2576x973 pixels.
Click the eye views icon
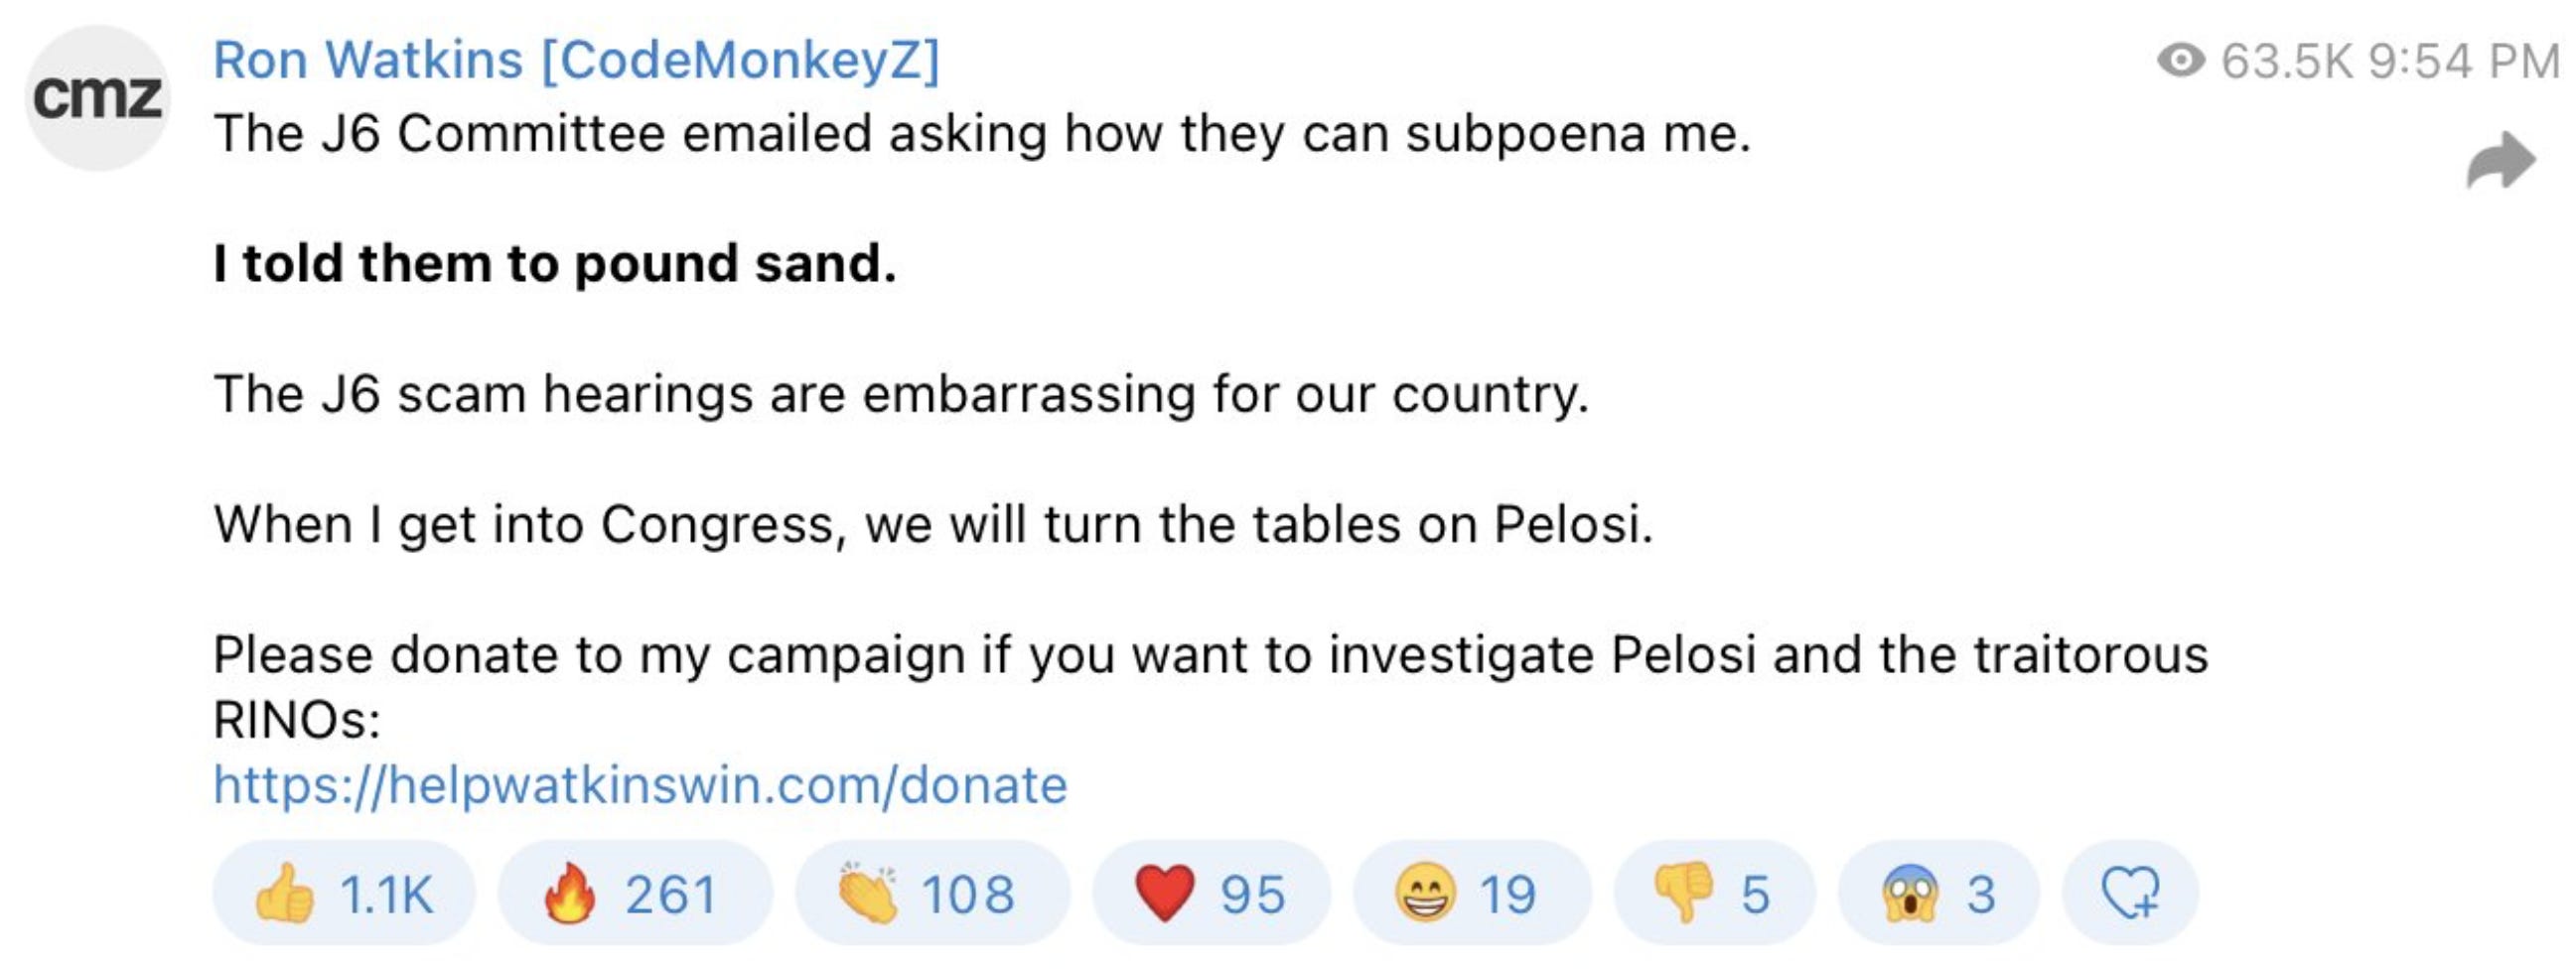2180,60
